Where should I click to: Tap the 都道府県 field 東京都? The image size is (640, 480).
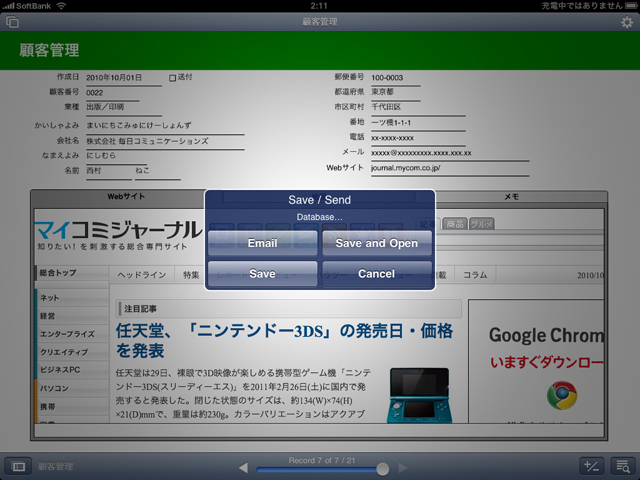tap(396, 92)
